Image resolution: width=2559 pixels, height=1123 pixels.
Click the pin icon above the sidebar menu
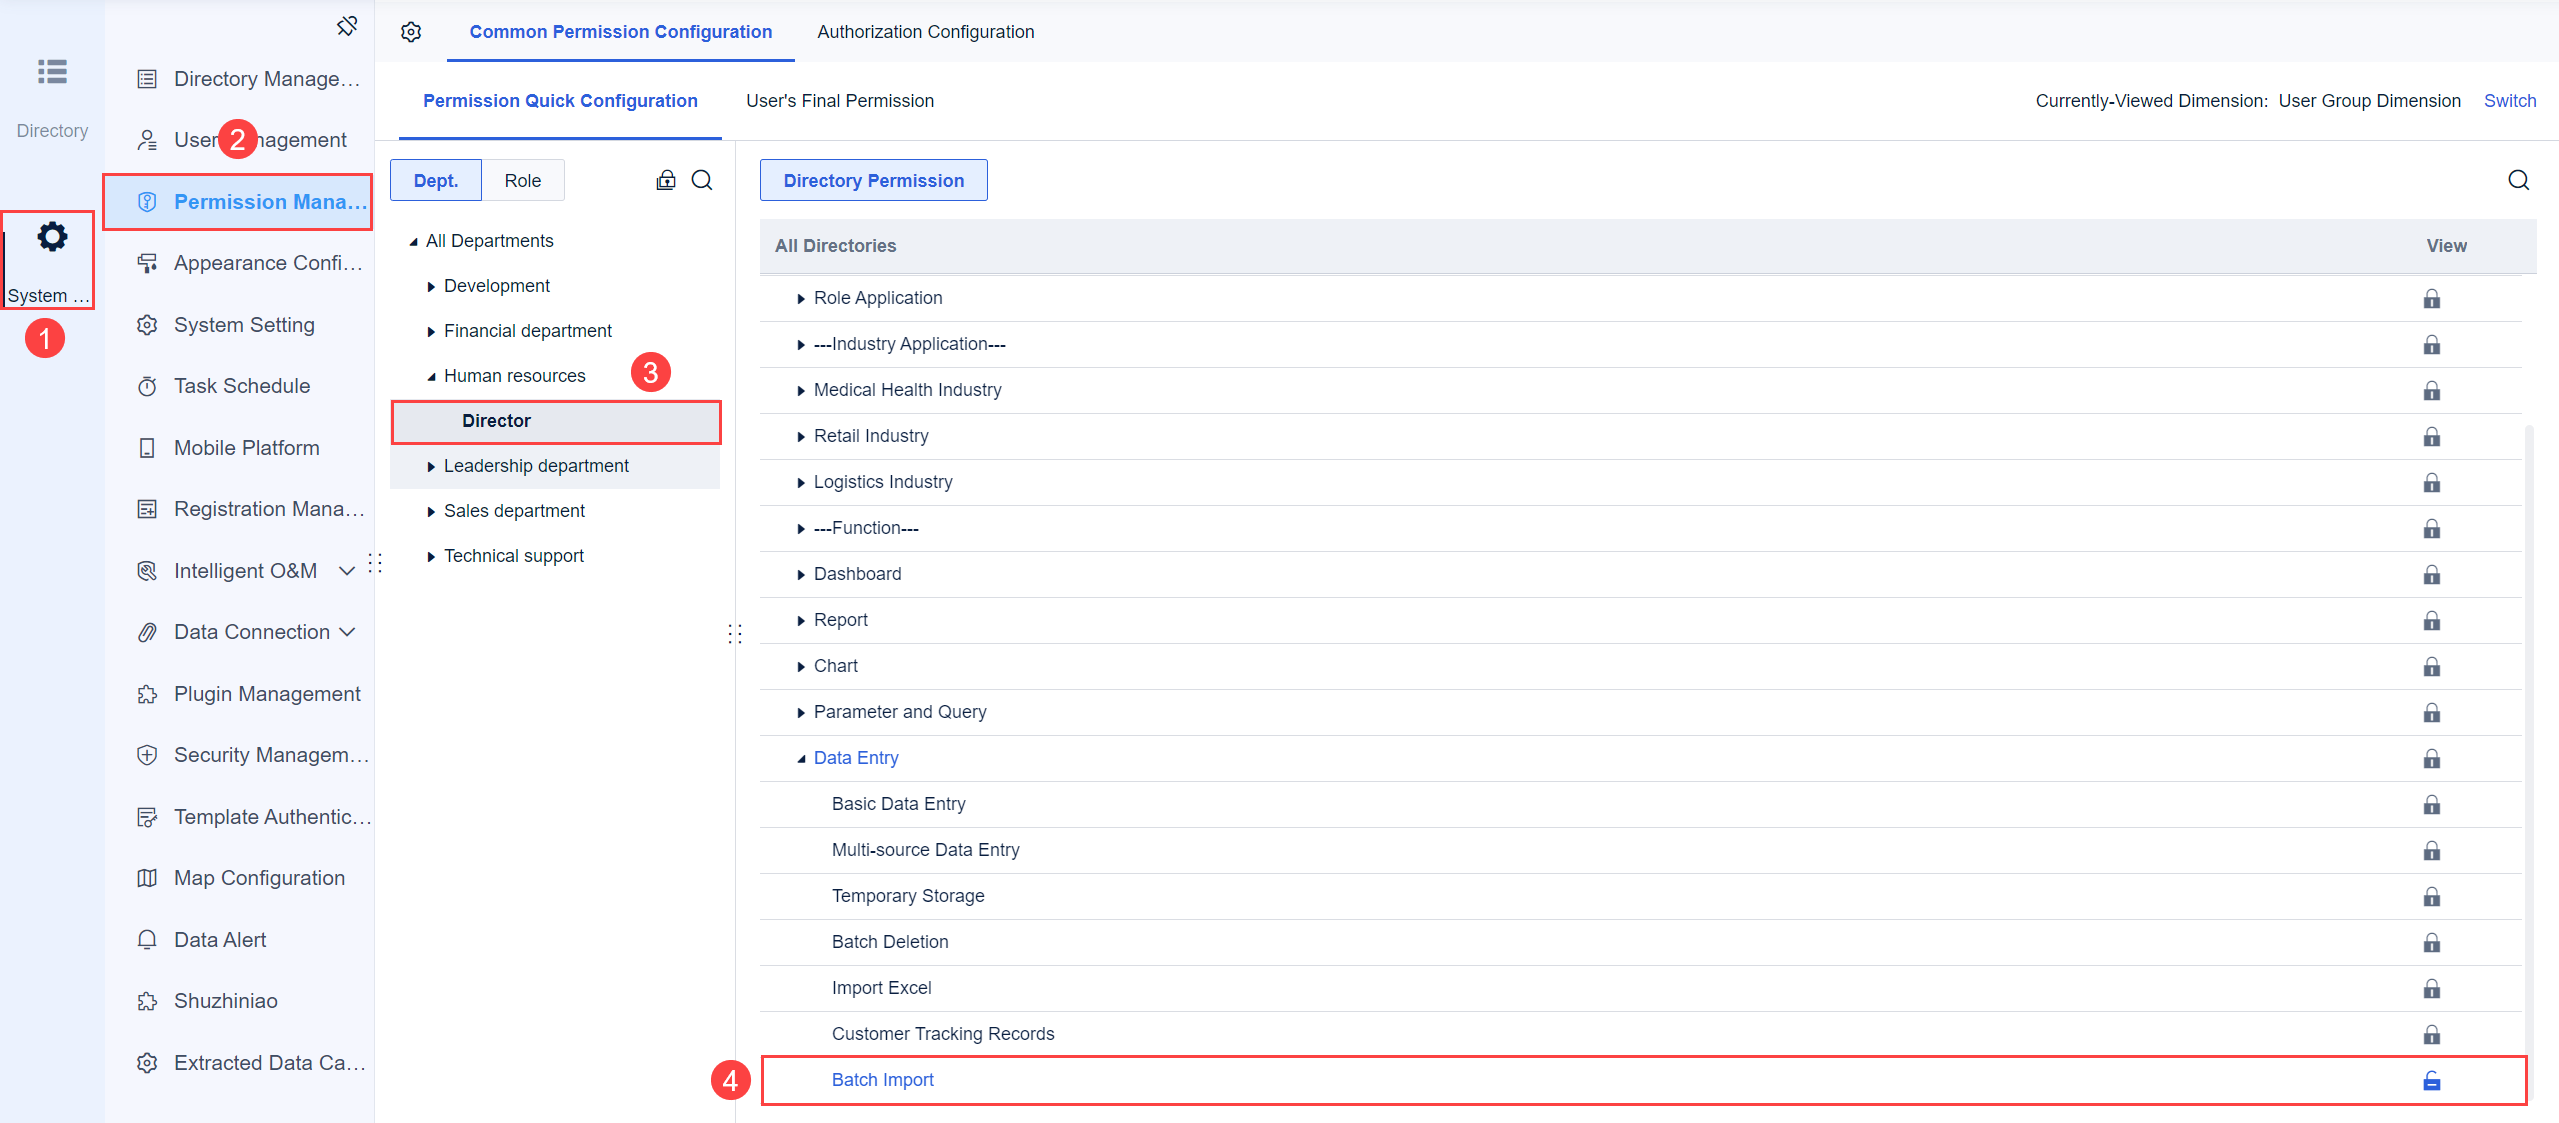347,26
